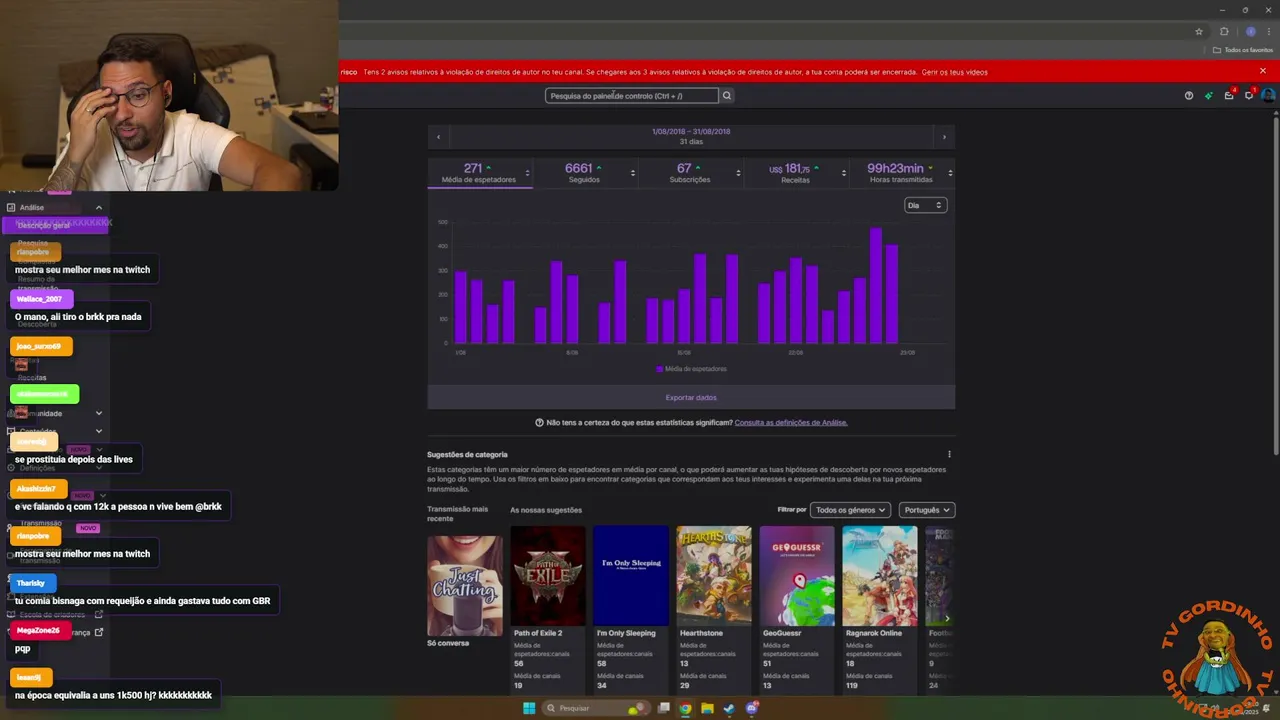The image size is (1280, 720).
Task: Open metric switcher arrows on Receitas
Action: [x=843, y=173]
